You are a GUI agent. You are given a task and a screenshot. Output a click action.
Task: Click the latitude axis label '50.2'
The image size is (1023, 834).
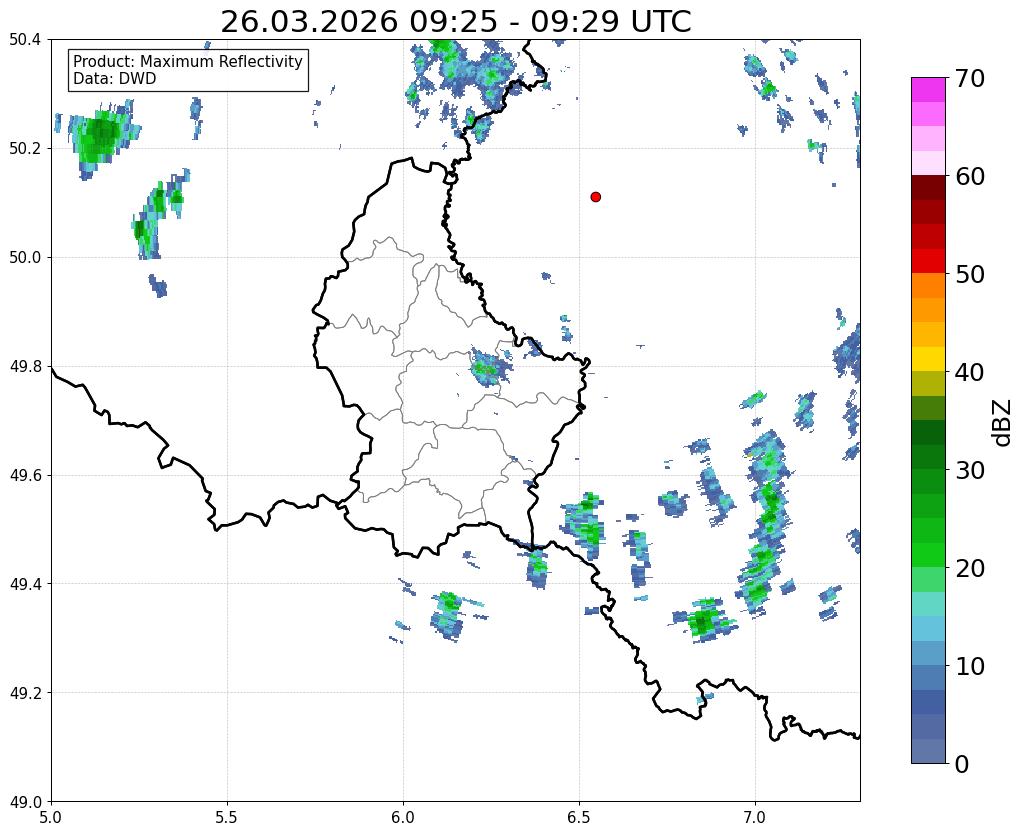[25, 149]
